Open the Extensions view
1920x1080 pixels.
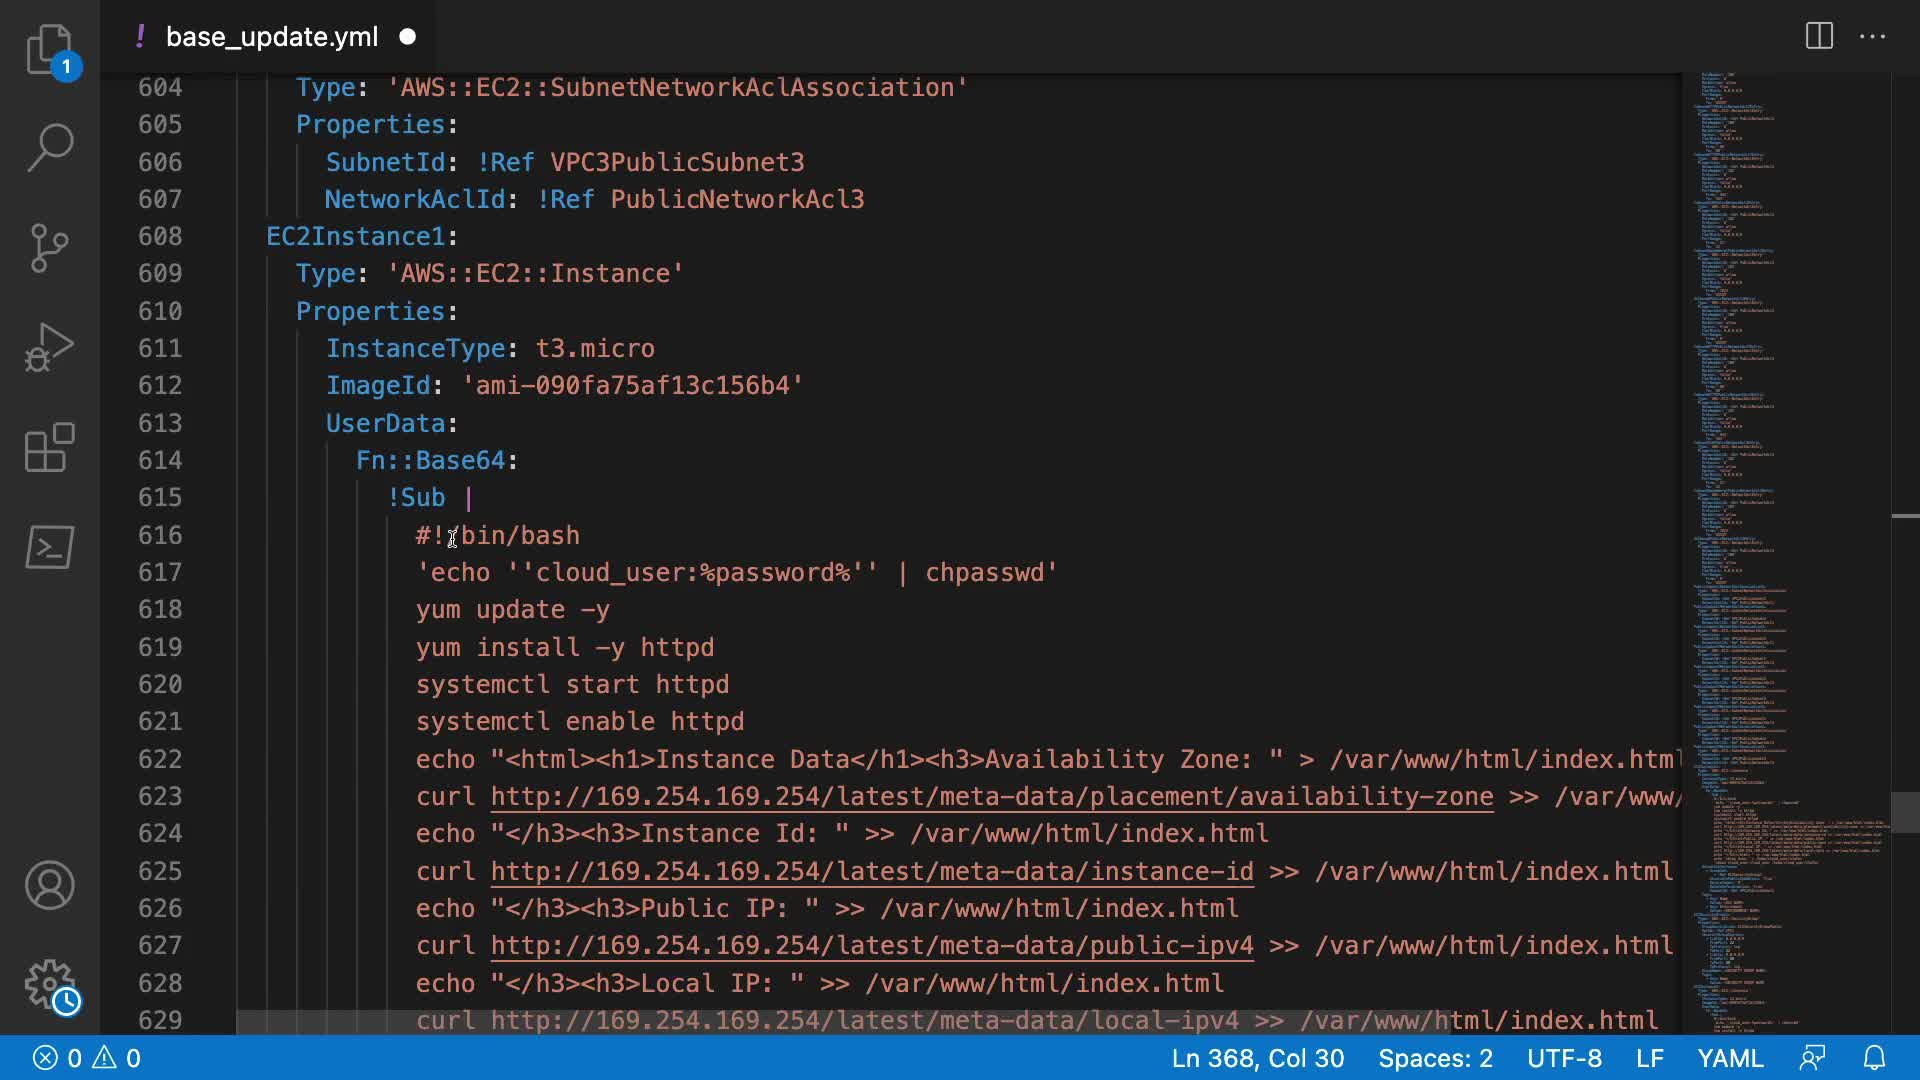click(x=49, y=447)
